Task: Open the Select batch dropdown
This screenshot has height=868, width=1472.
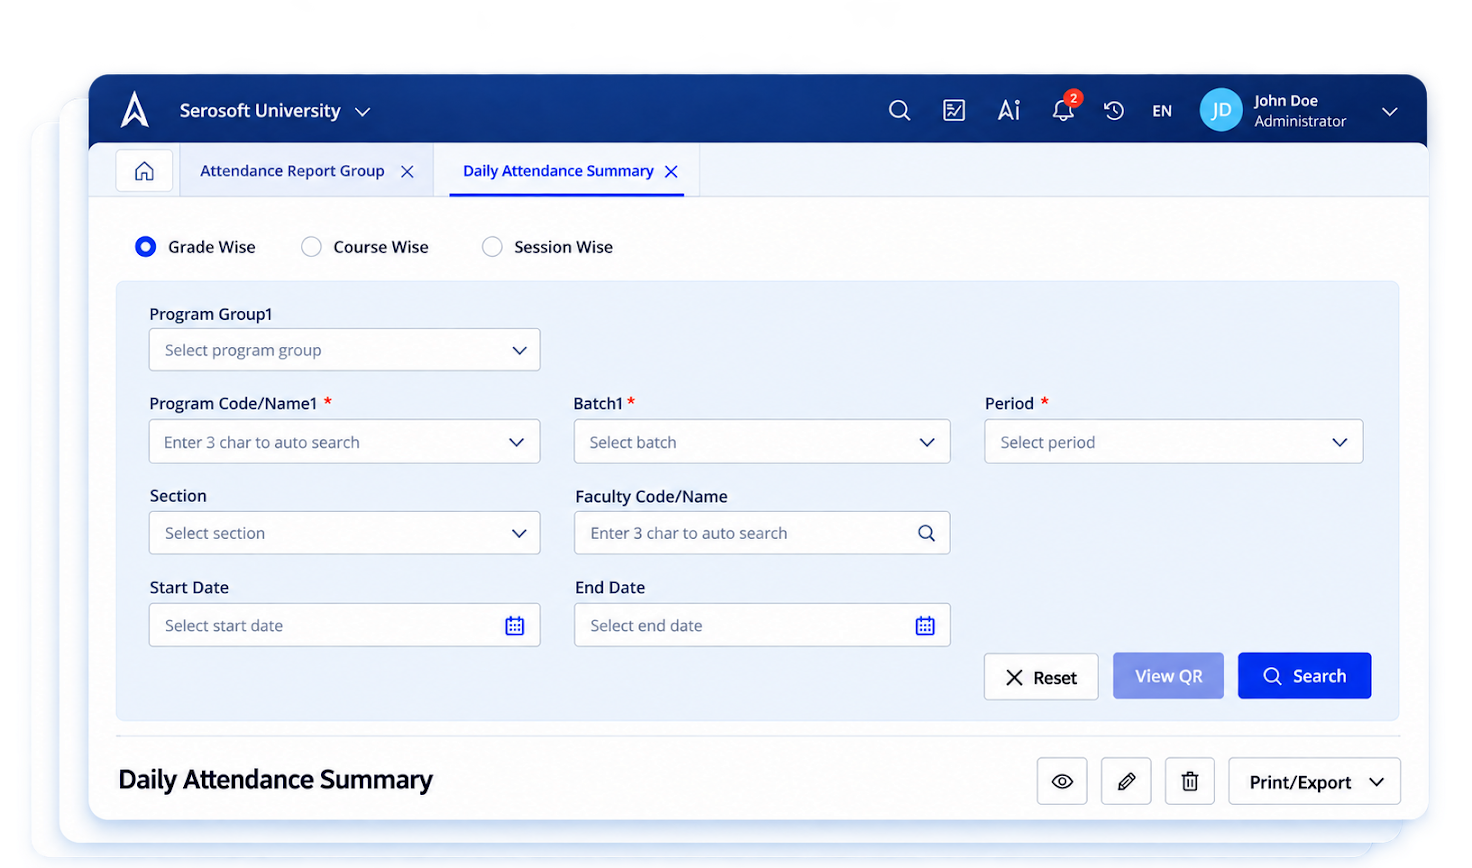Action: (x=762, y=442)
